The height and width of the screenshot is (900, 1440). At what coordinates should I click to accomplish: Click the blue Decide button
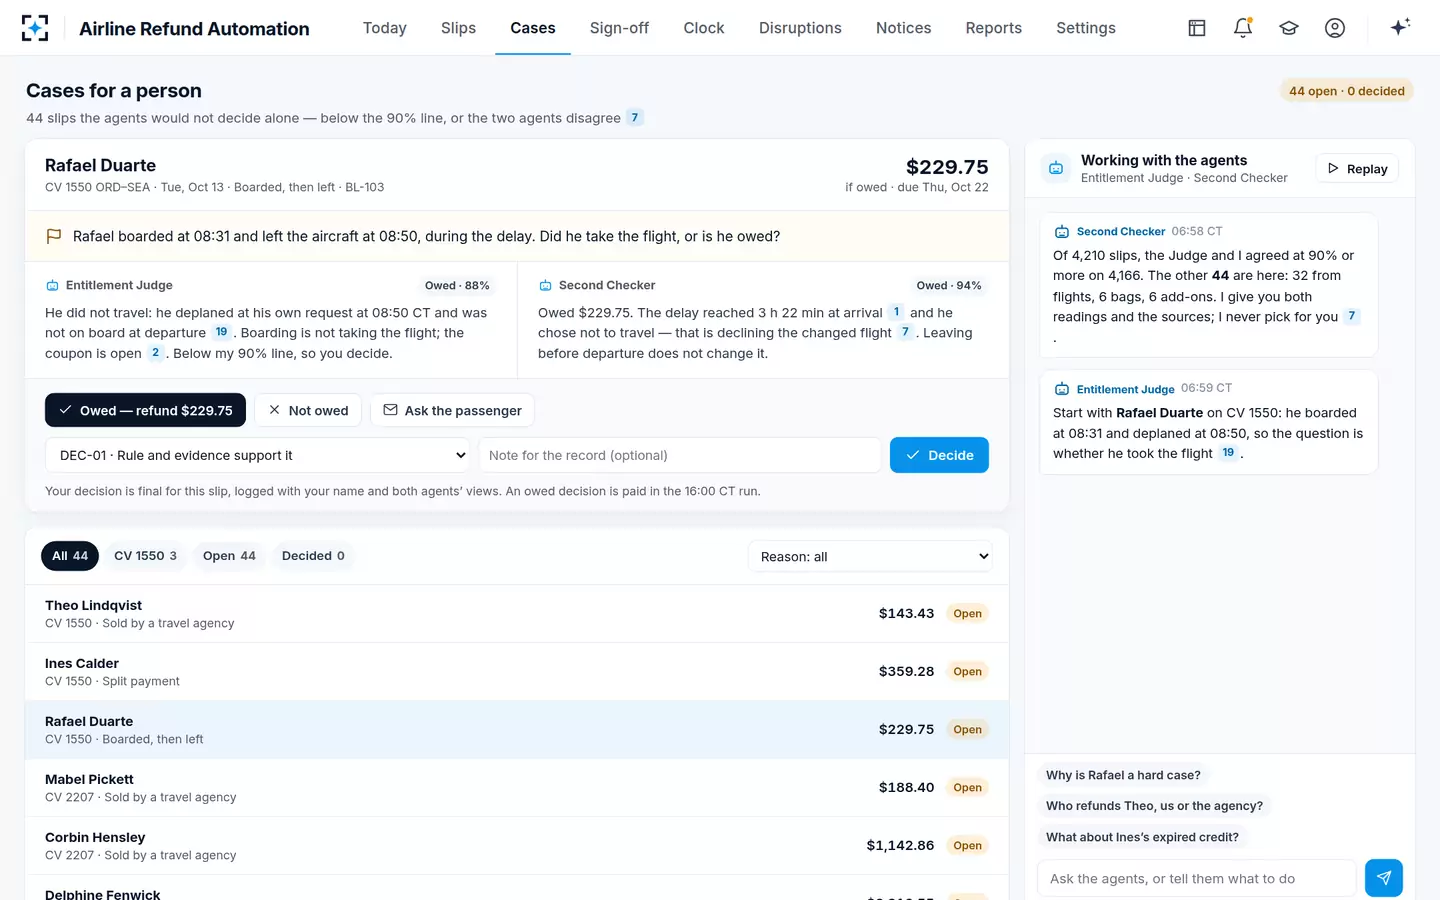point(939,455)
